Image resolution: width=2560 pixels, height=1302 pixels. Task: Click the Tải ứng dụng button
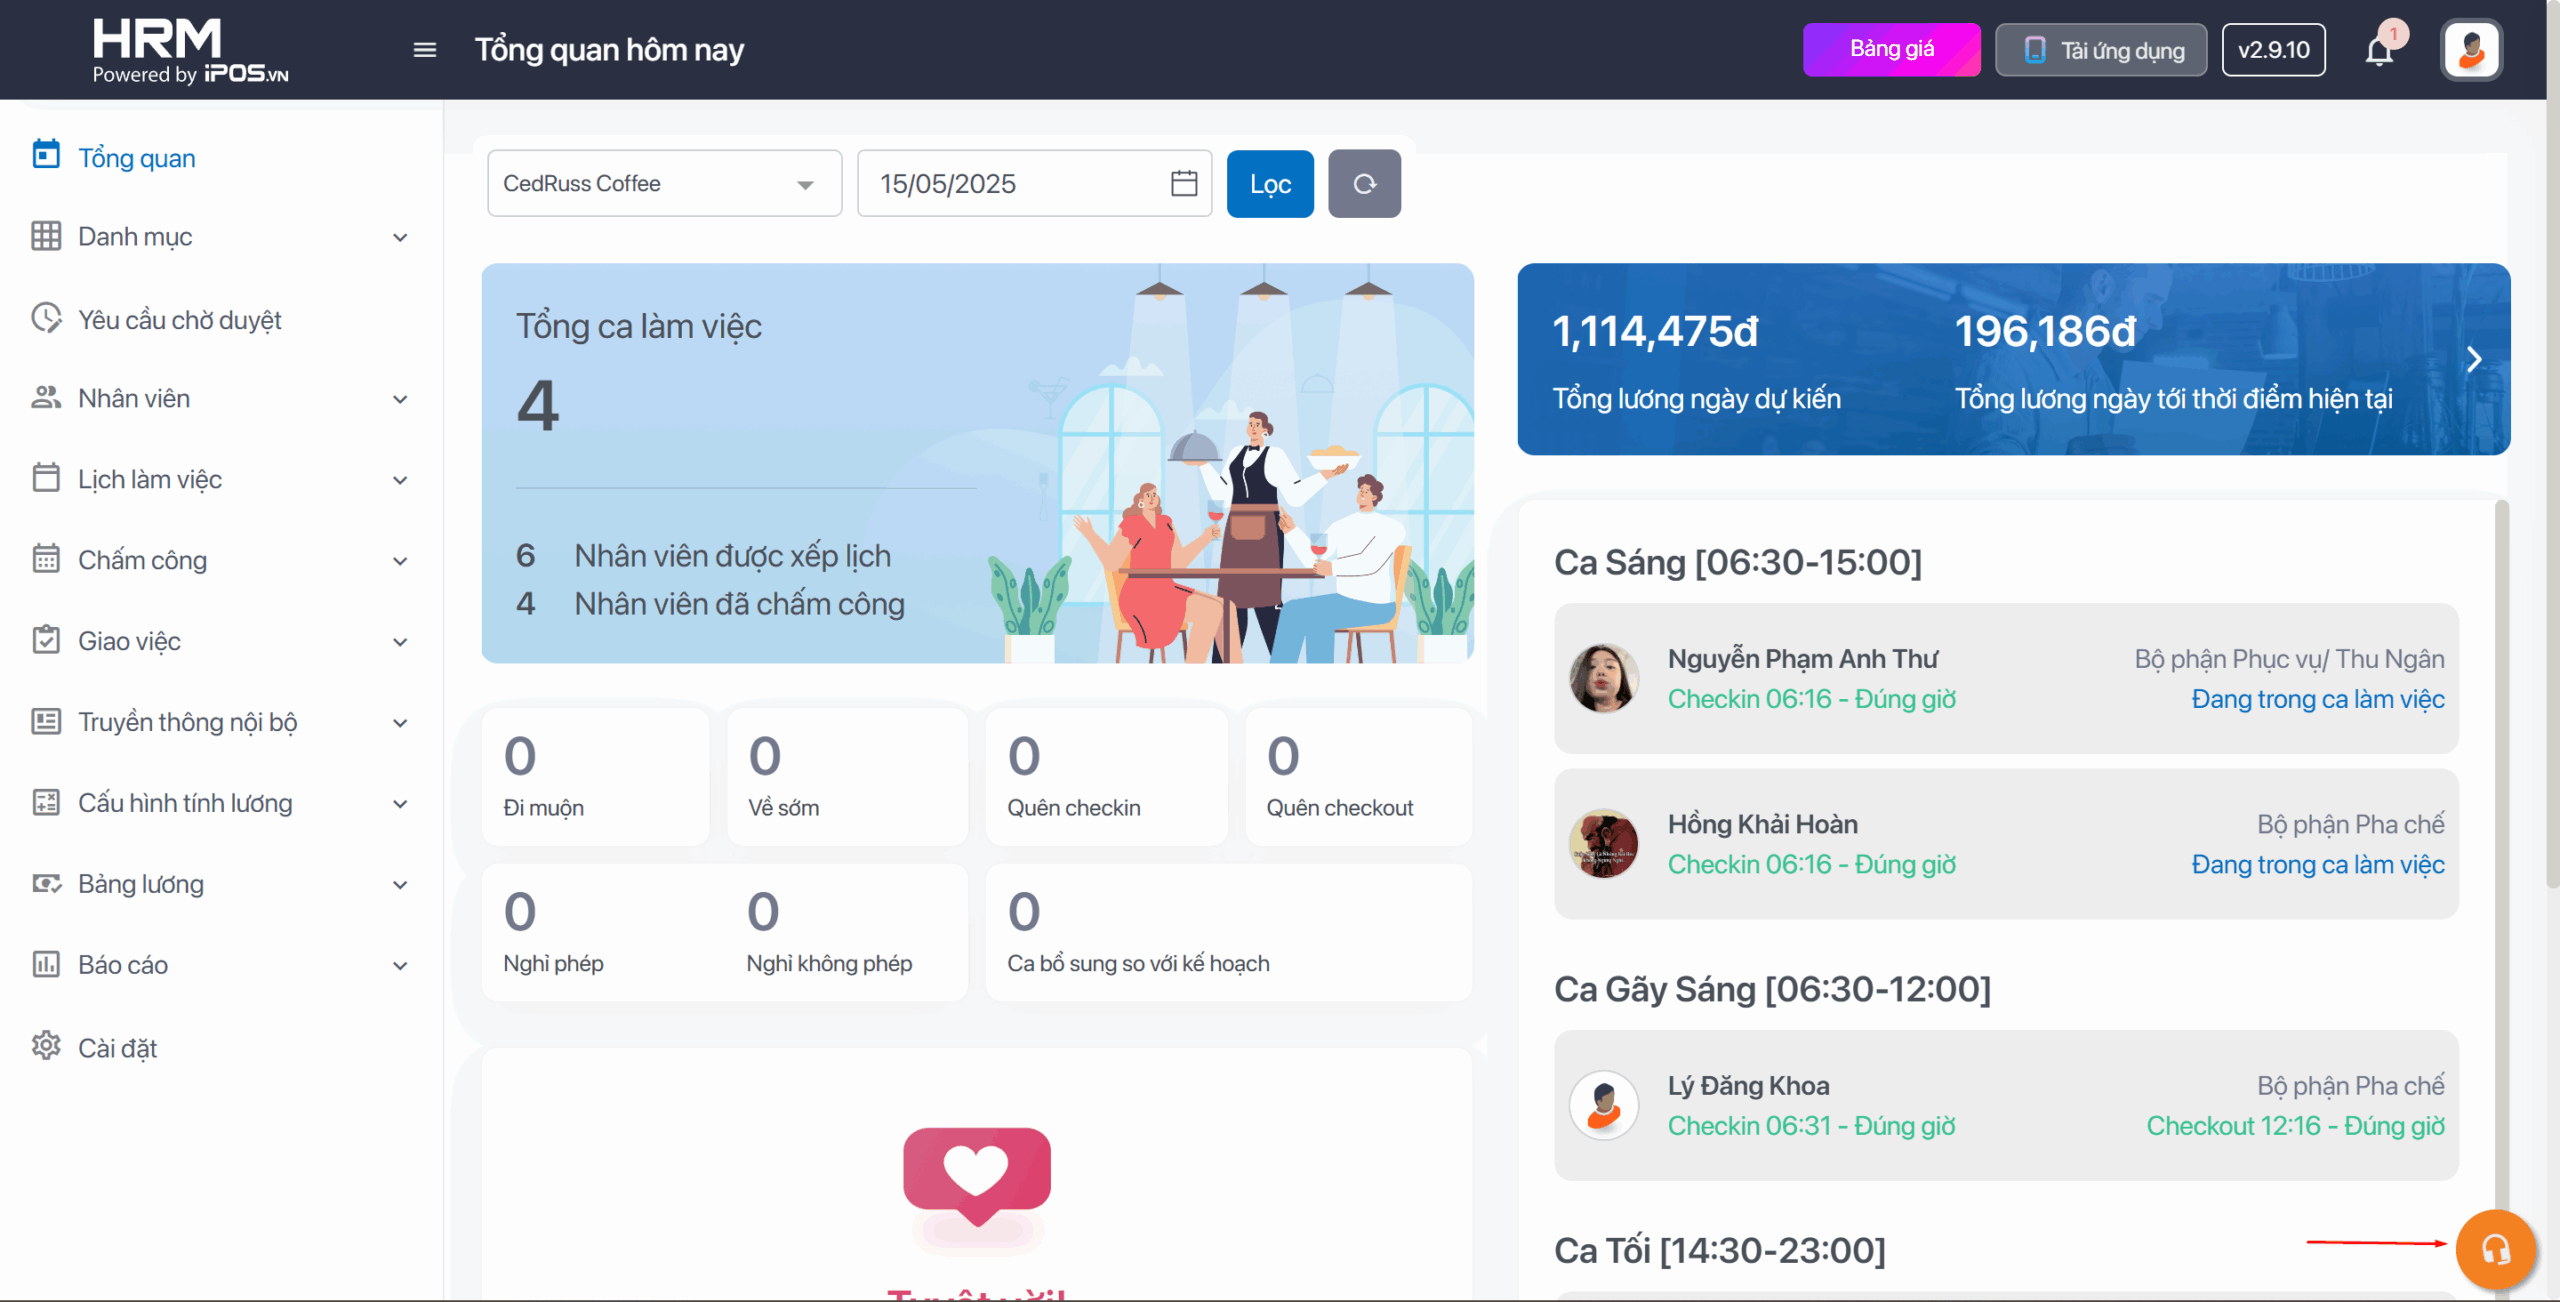point(2101,50)
